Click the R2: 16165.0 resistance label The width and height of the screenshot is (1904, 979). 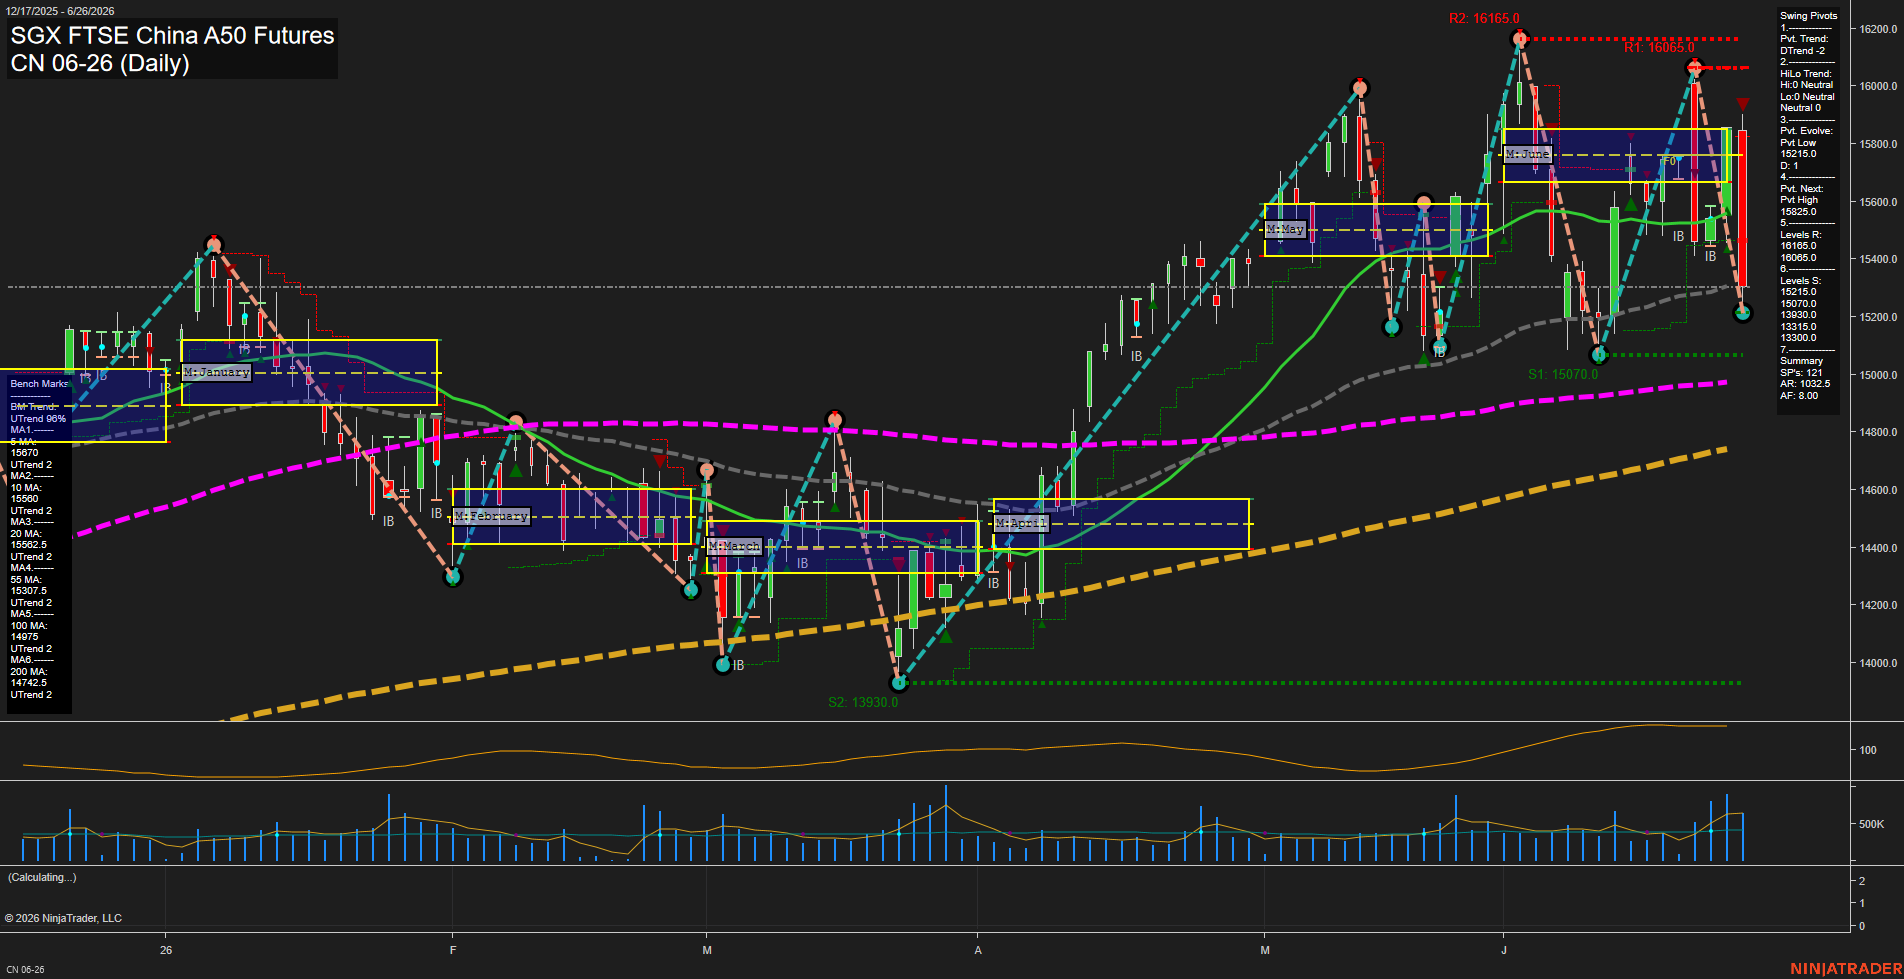pos(1484,18)
